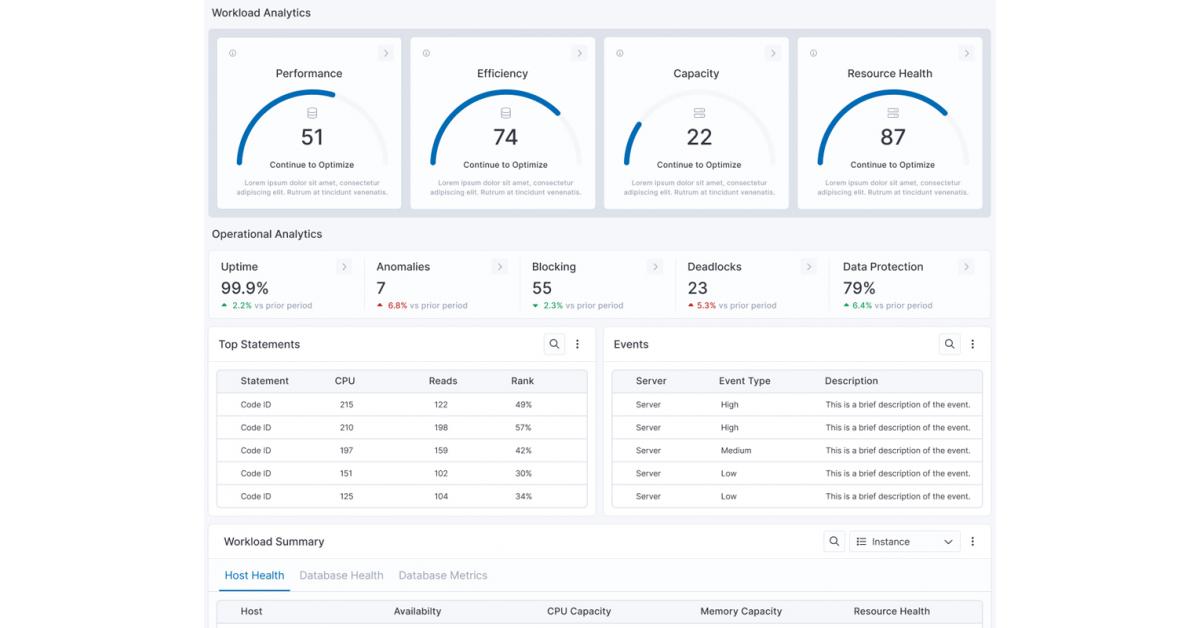Switch to the Database Health tab
Screen dimensions: 1200x628
[341, 576]
